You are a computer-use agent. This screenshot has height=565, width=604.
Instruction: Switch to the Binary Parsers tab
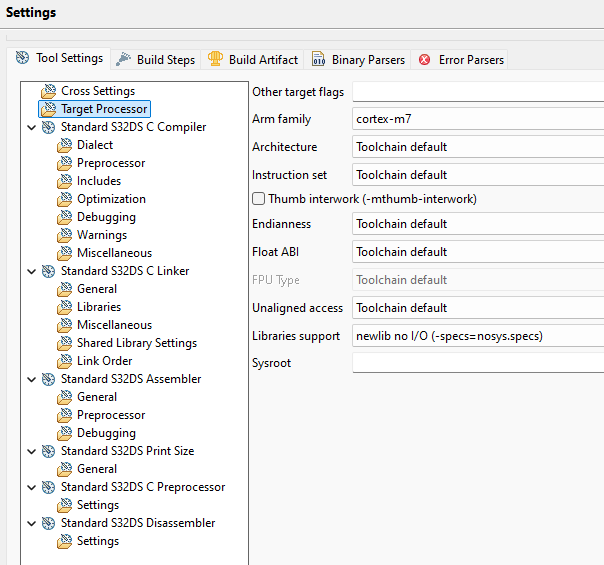pyautogui.click(x=358, y=60)
